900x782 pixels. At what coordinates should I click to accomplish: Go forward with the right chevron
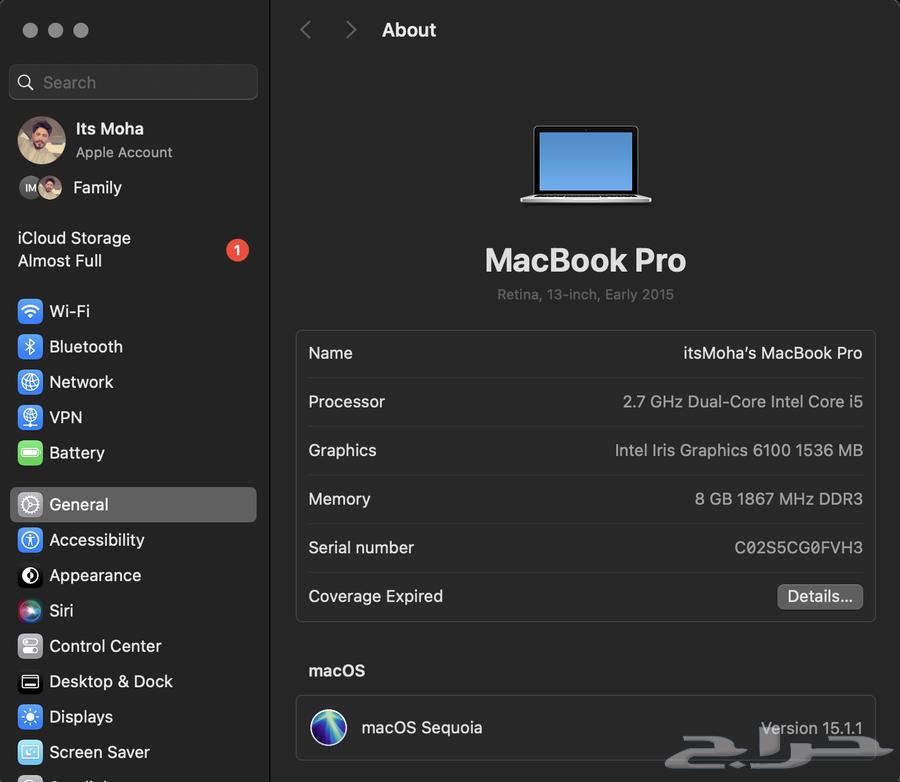point(350,30)
